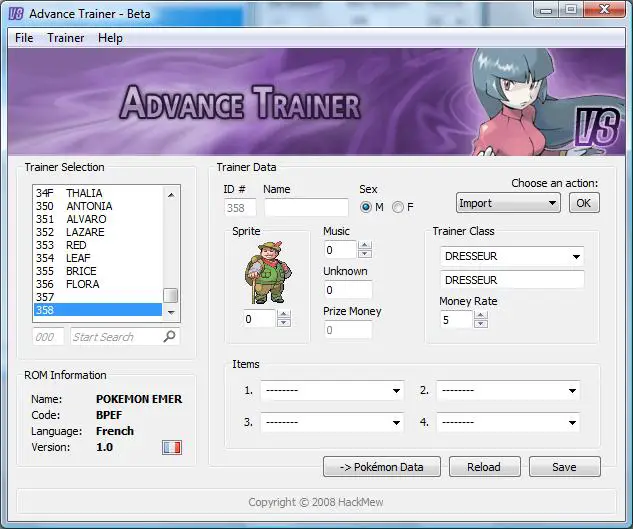The width and height of the screenshot is (633, 529).
Task: Increase the Music value with up arrow
Action: (x=365, y=245)
